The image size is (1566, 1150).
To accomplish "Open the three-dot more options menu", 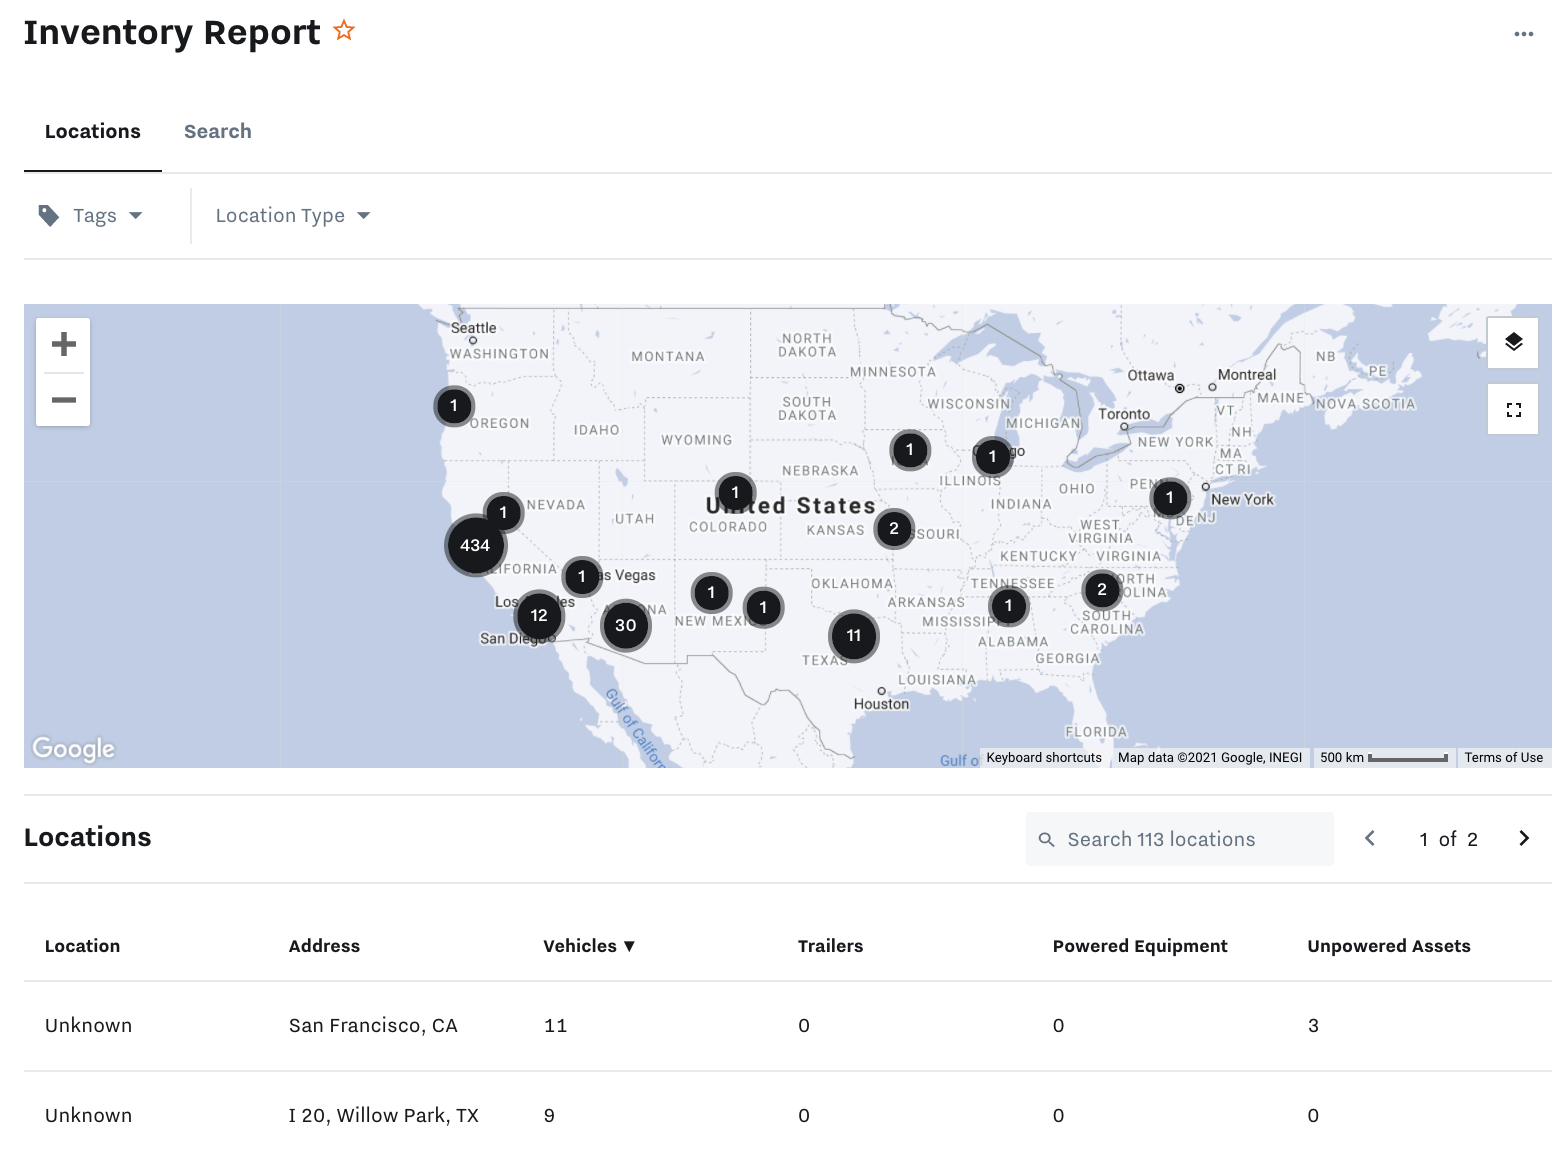I will coord(1523,34).
